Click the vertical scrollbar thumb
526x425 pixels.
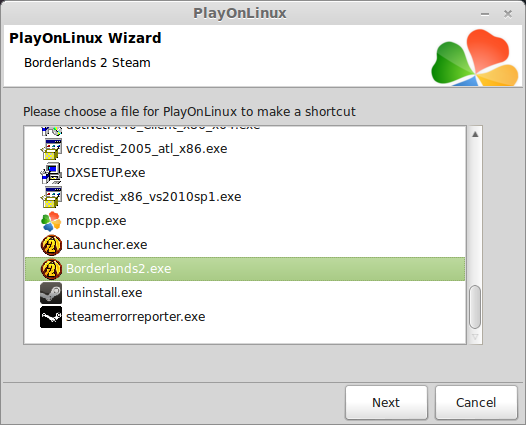tap(475, 307)
